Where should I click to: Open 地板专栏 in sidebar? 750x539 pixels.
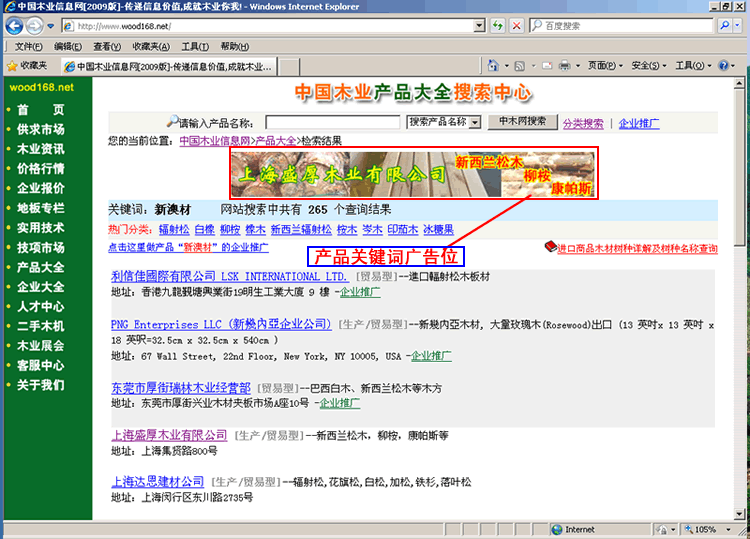tap(41, 208)
